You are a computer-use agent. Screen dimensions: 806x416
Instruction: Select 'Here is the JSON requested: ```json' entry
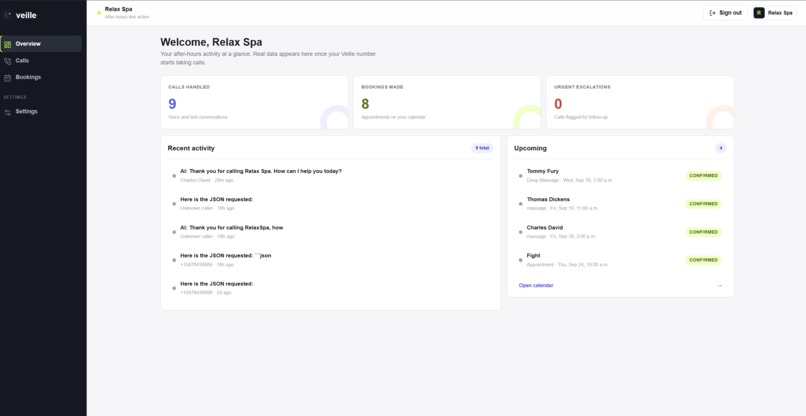331,260
